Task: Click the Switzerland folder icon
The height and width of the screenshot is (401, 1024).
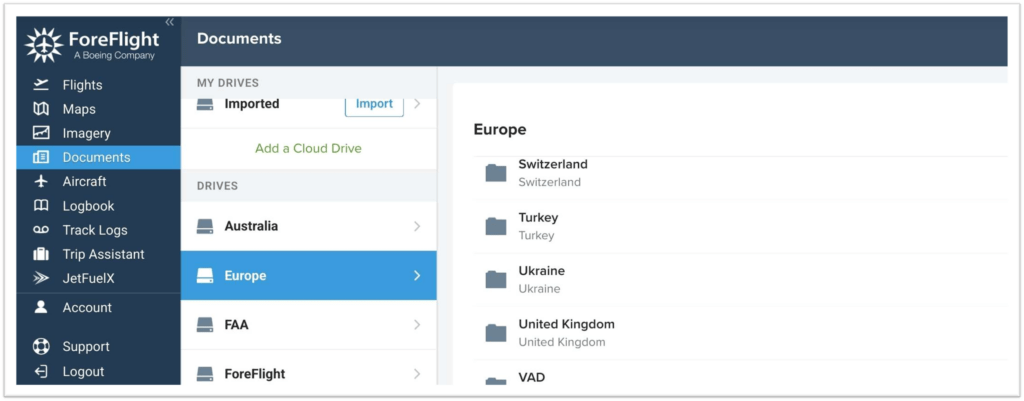Action: pyautogui.click(x=496, y=173)
